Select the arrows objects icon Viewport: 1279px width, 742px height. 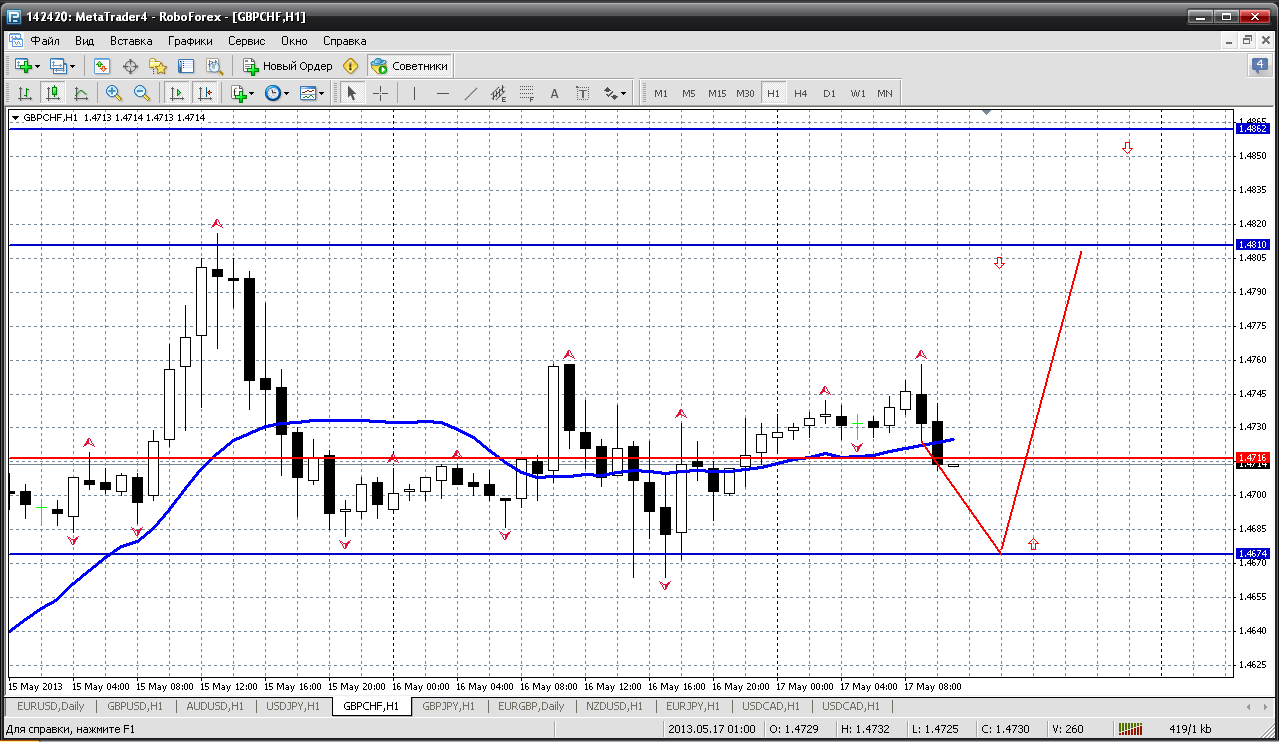[611, 93]
